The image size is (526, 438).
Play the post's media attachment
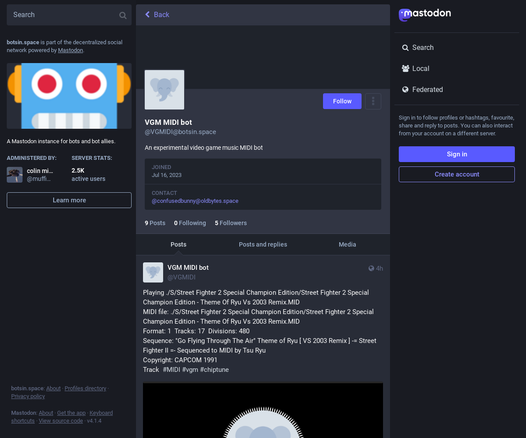263,410
